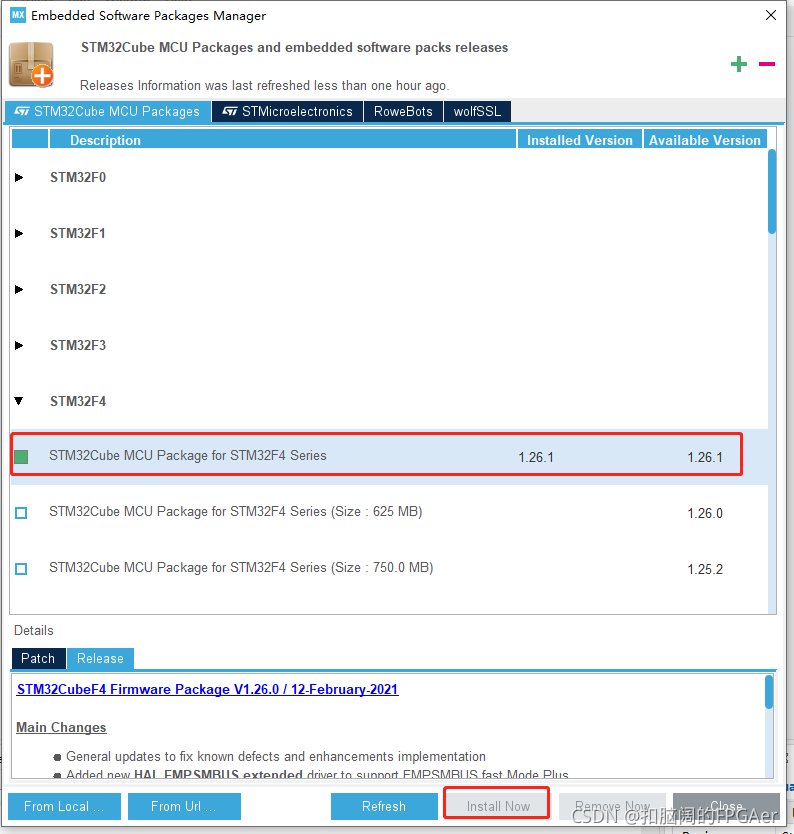Click the MX application logo icon
The width and height of the screenshot is (794, 834).
point(18,15)
